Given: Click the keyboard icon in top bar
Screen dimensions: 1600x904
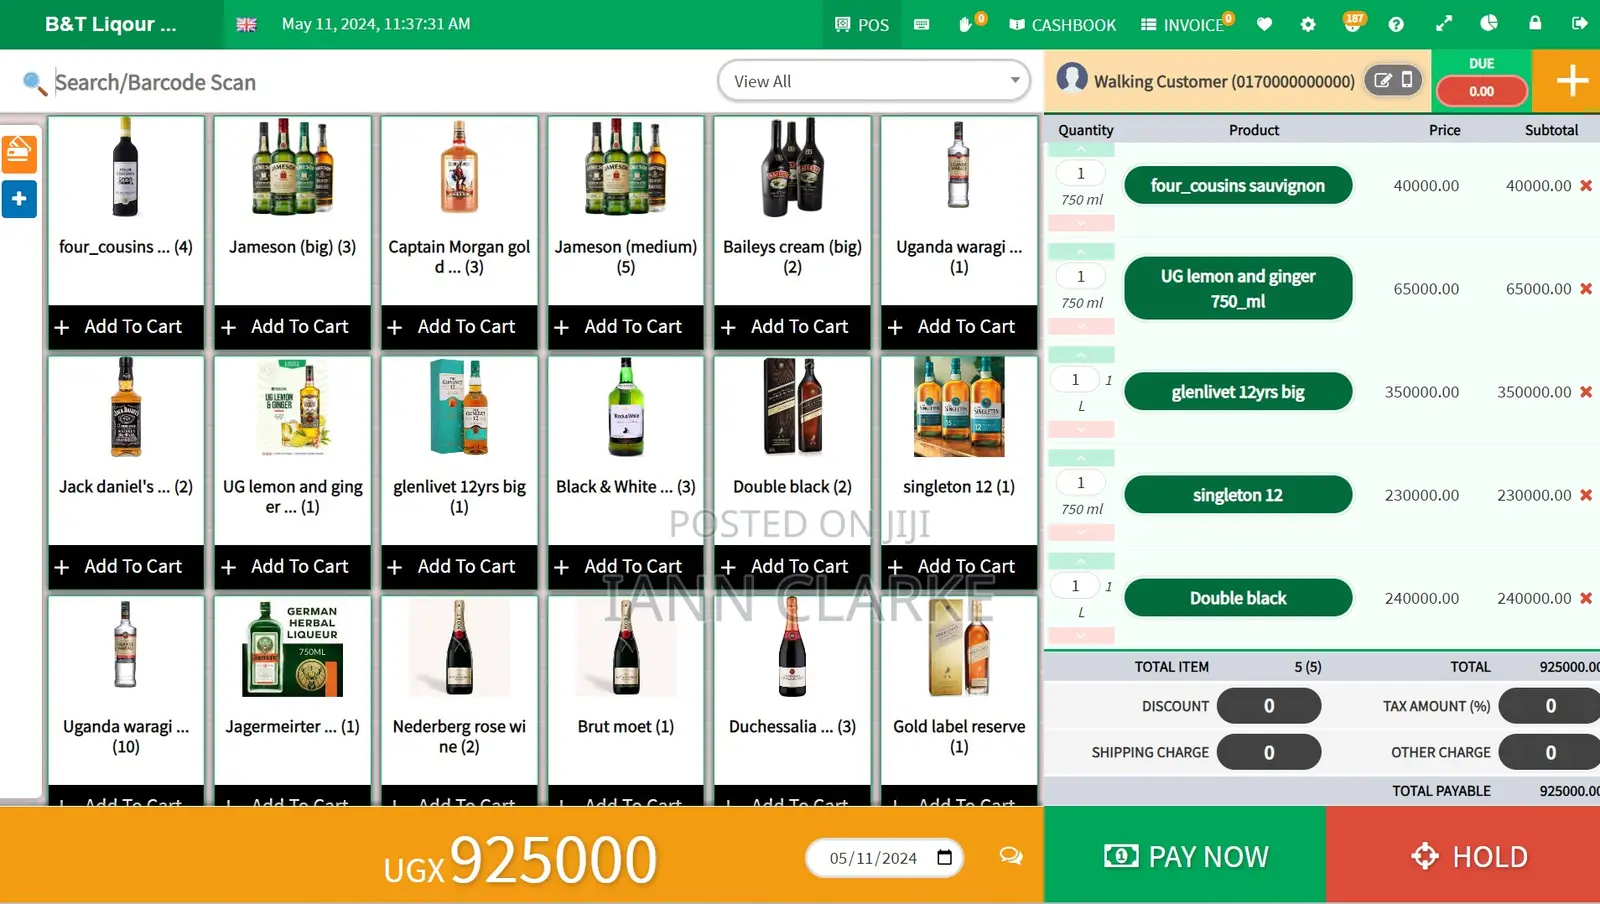Looking at the screenshot, I should [922, 24].
